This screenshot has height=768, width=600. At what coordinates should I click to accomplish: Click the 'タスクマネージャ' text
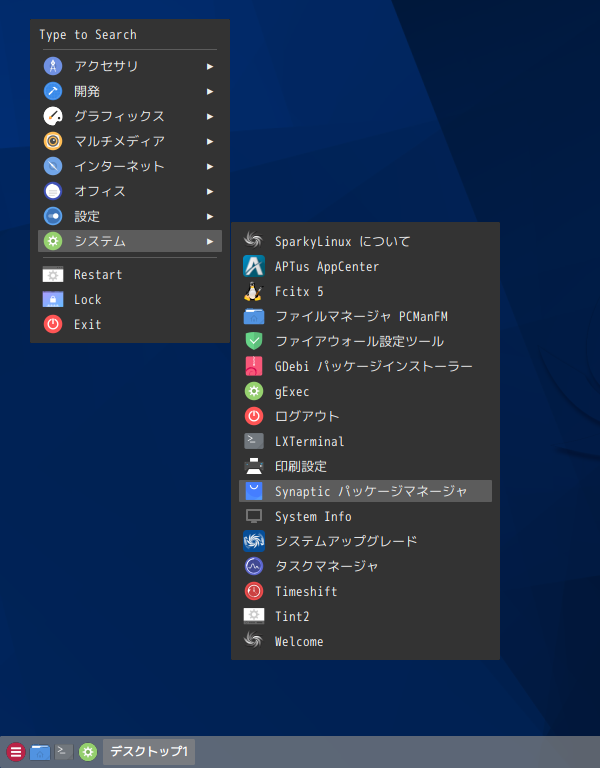coord(327,566)
